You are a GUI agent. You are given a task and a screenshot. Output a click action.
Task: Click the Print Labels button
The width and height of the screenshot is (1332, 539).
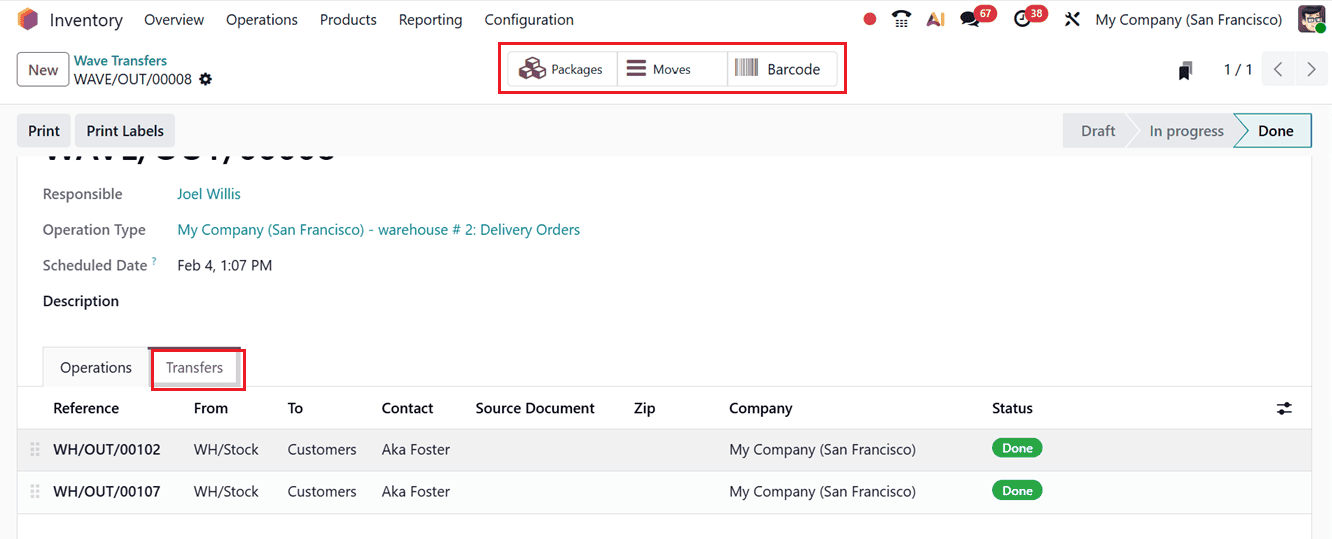(x=125, y=131)
